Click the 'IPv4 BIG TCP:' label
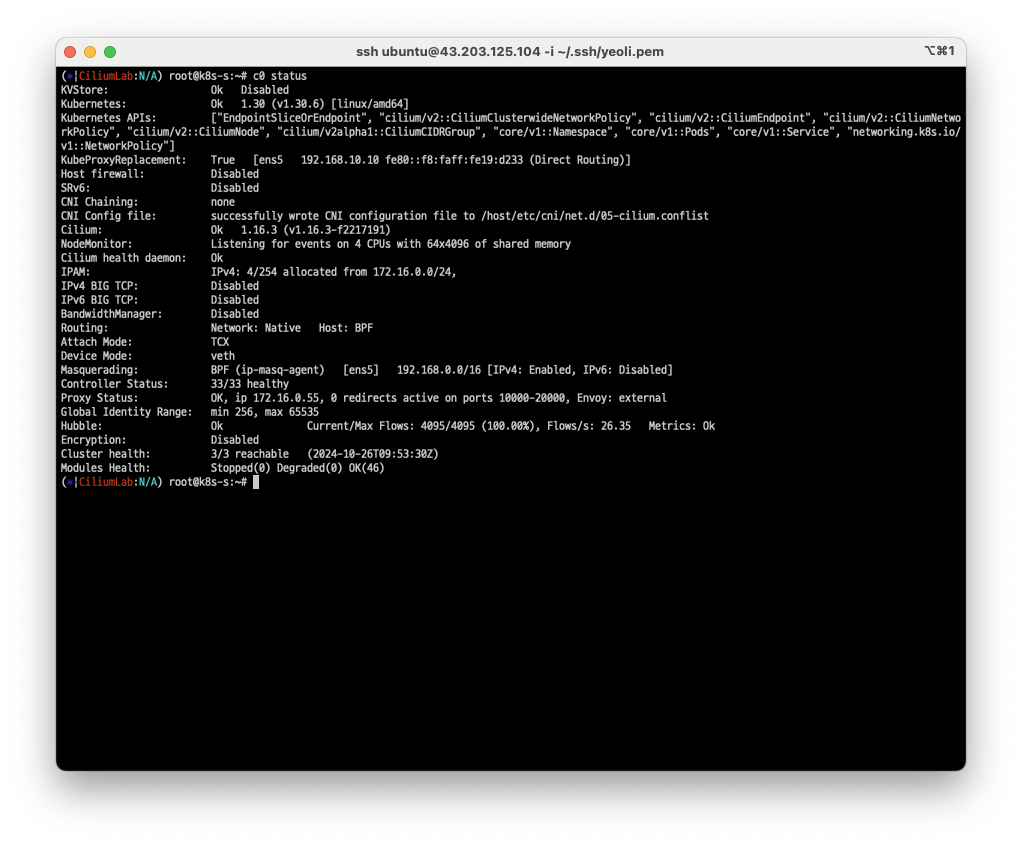Viewport: 1022px width, 845px height. tap(99, 286)
